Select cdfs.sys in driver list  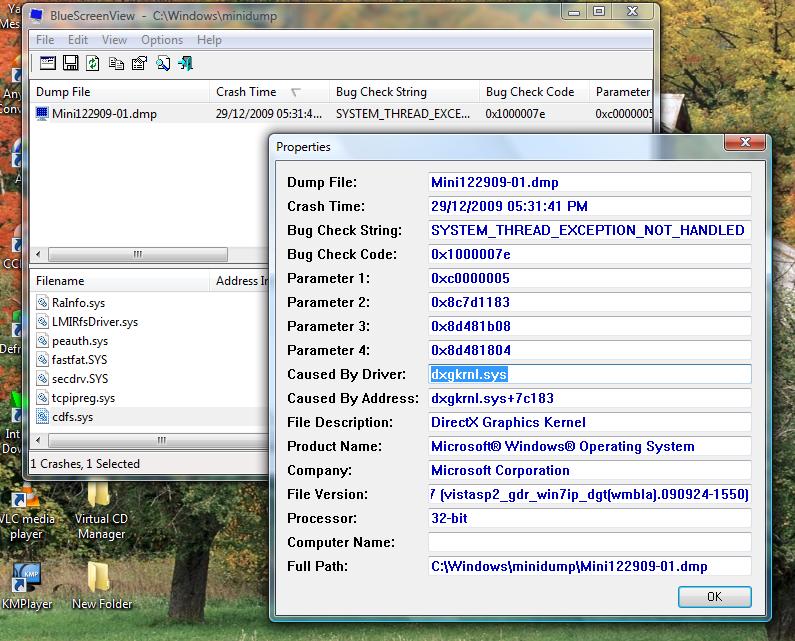click(x=73, y=417)
